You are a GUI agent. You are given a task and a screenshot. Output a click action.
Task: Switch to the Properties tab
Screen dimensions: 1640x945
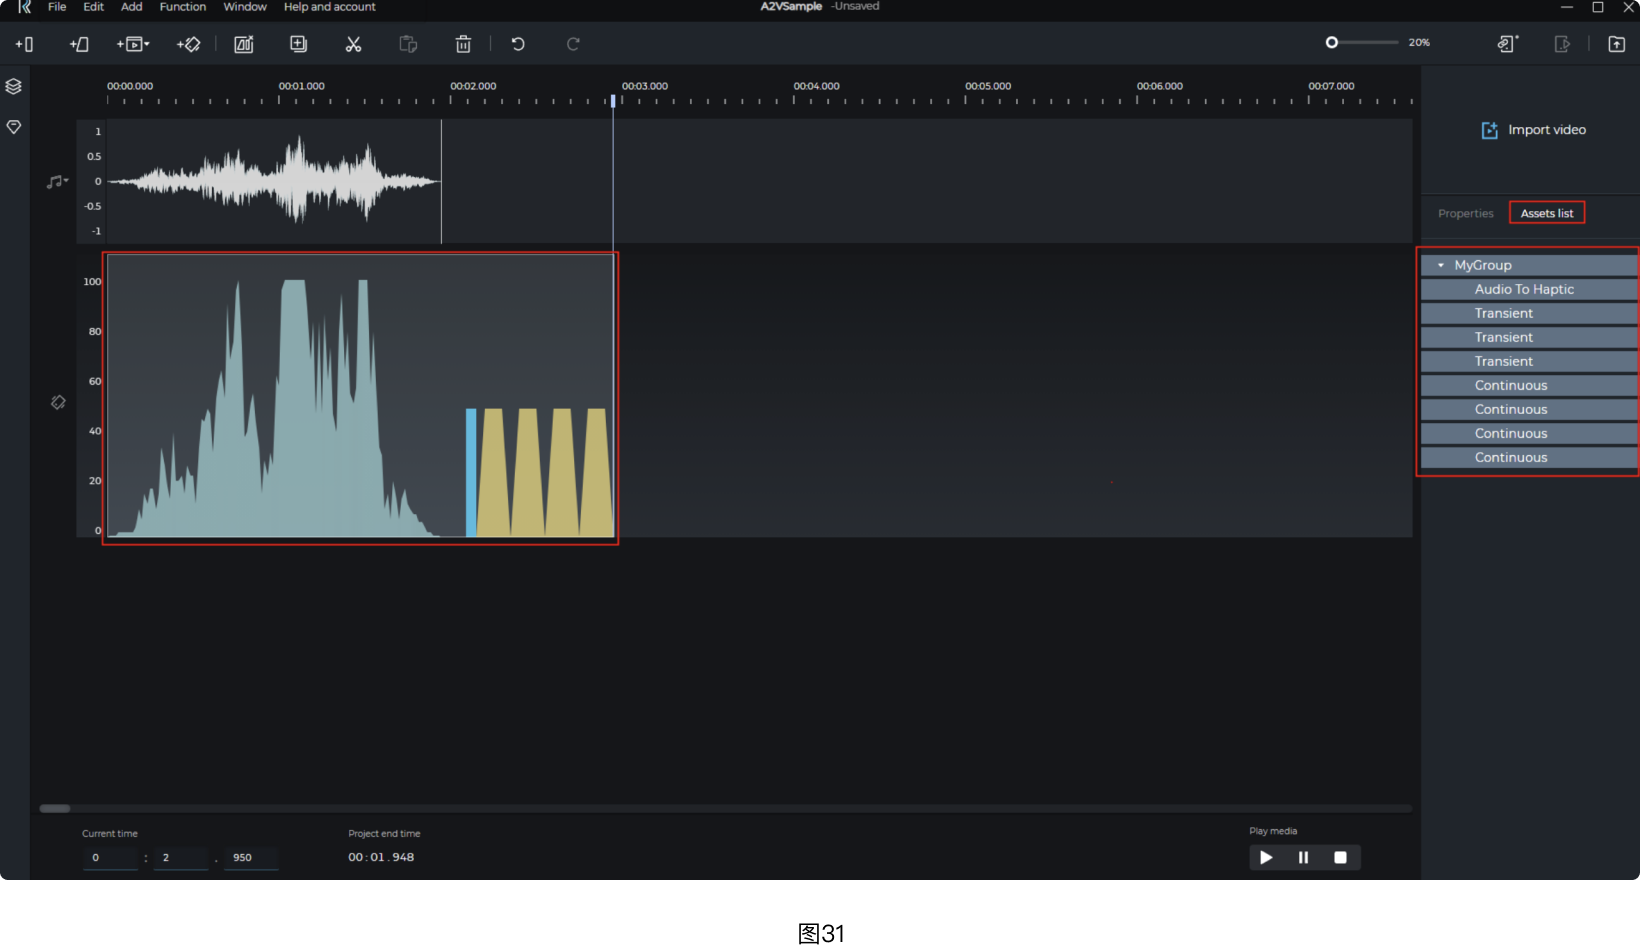pyautogui.click(x=1464, y=212)
